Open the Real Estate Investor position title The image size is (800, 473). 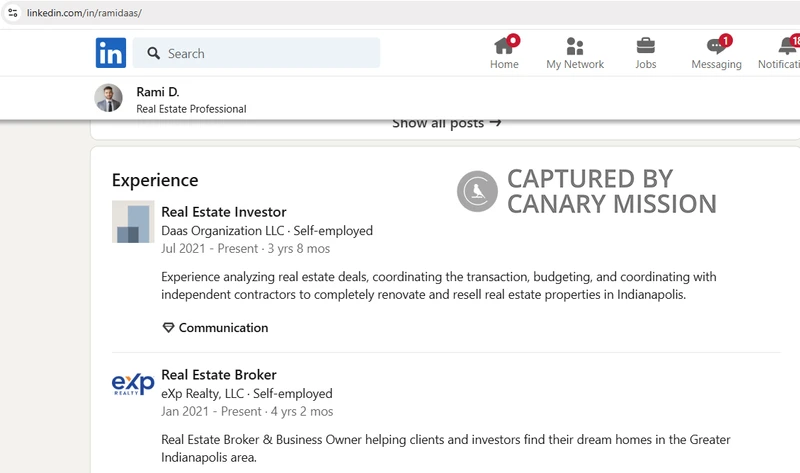(x=224, y=212)
